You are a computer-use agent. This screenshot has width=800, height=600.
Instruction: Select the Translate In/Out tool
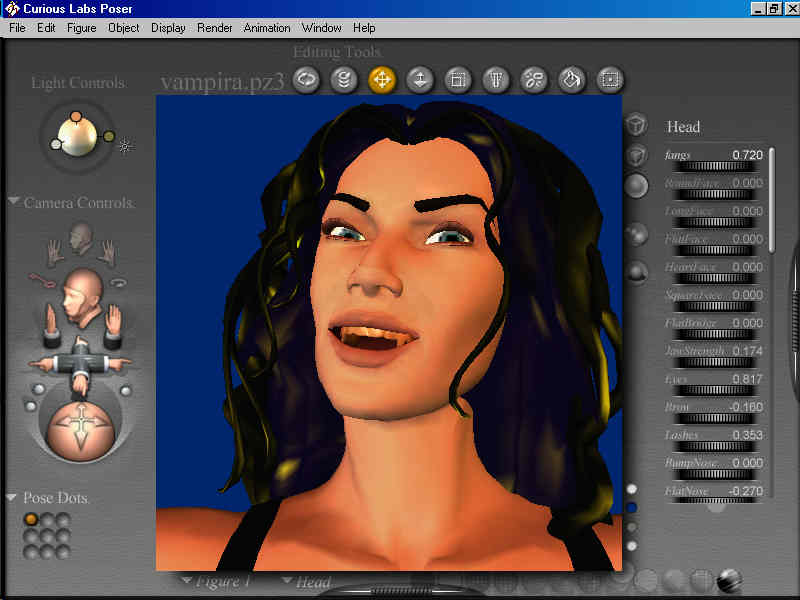[420, 80]
